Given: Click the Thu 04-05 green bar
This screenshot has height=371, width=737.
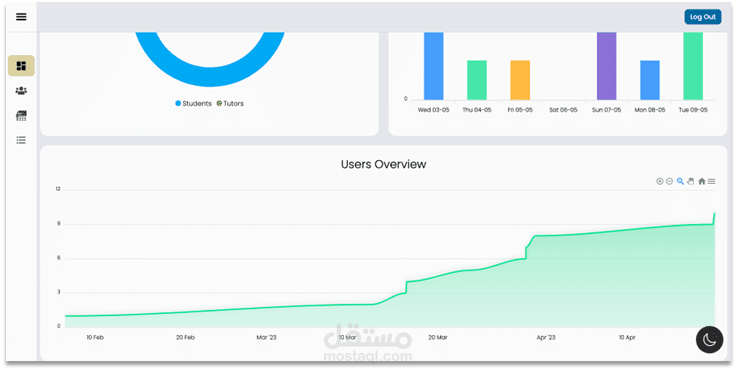Looking at the screenshot, I should click(477, 80).
